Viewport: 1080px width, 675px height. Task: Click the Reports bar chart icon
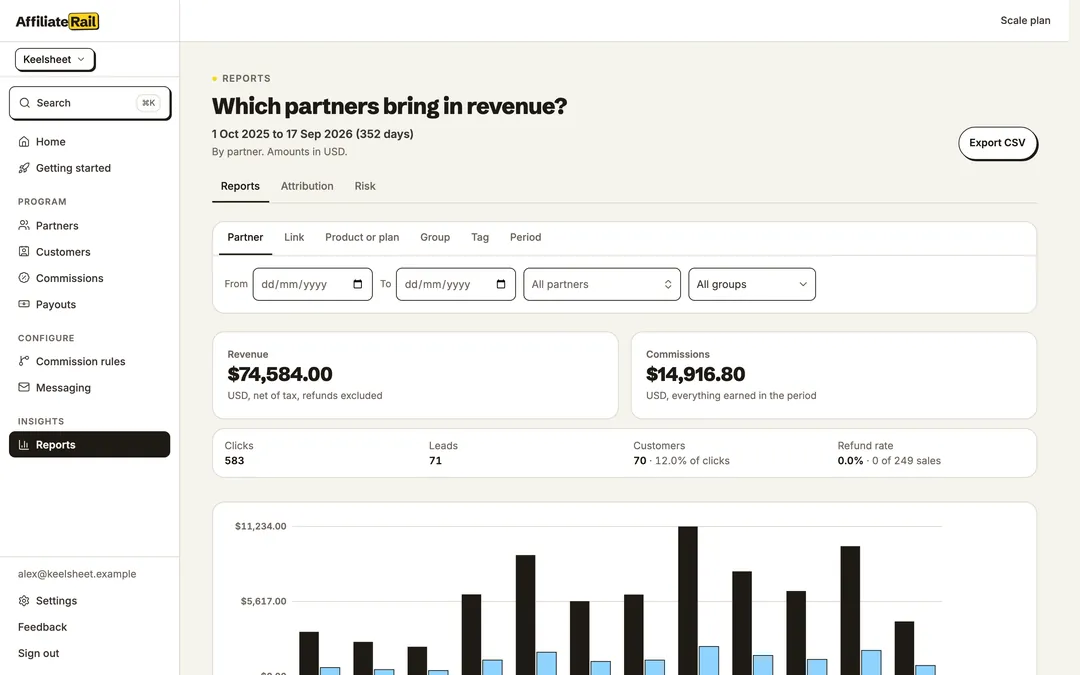pyautogui.click(x=24, y=445)
